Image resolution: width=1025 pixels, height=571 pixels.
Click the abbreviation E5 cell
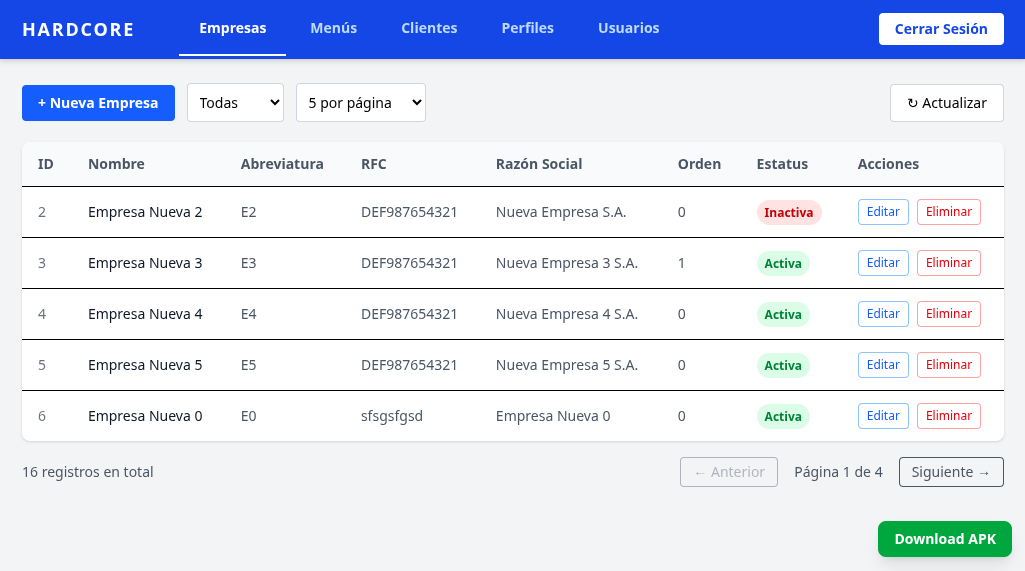[x=248, y=365]
